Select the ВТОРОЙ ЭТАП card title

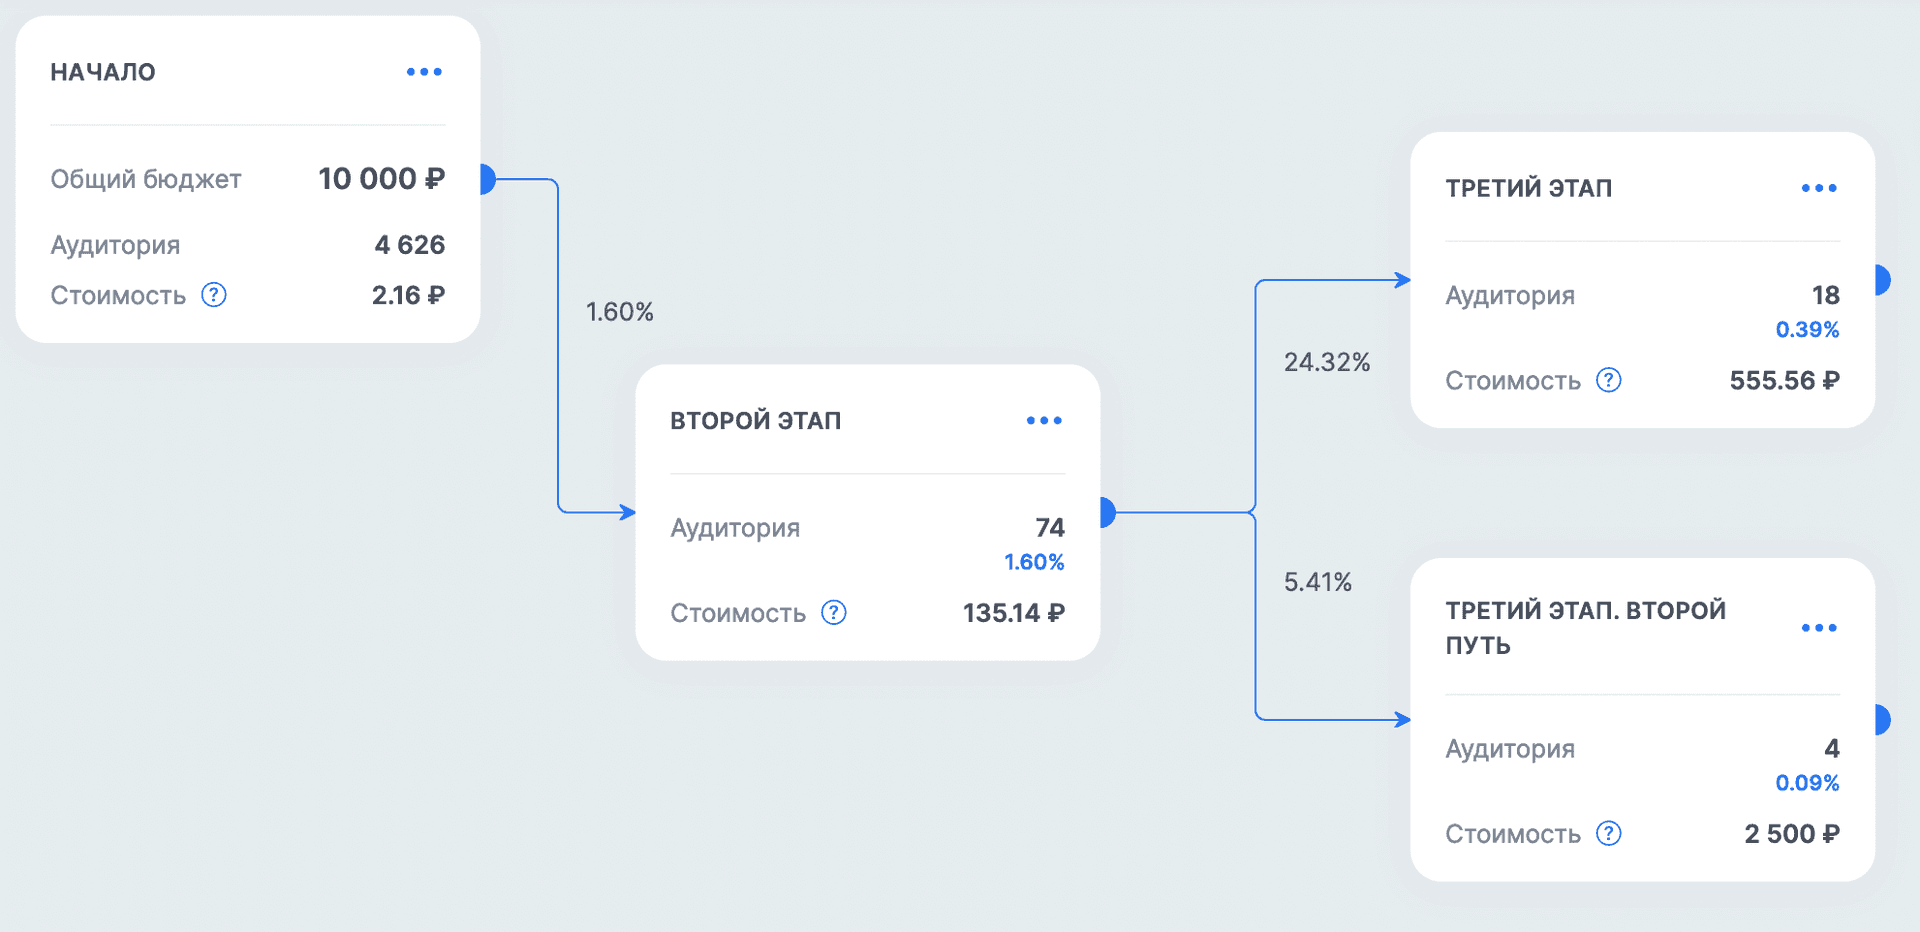pyautogui.click(x=755, y=421)
